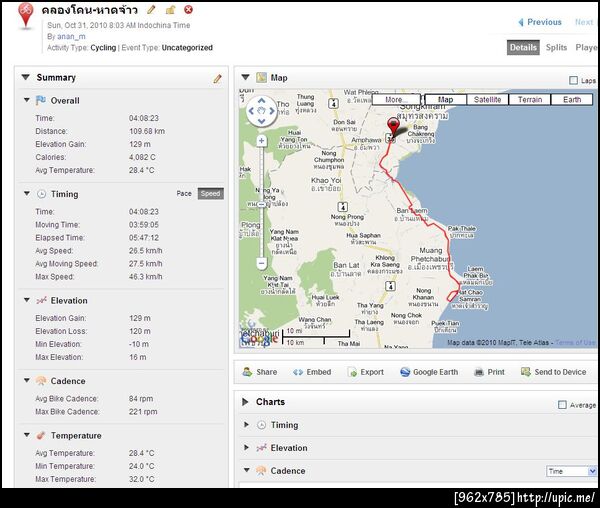The image size is (600, 508).
Task: Collapse the Temperature section
Action: tap(26, 435)
